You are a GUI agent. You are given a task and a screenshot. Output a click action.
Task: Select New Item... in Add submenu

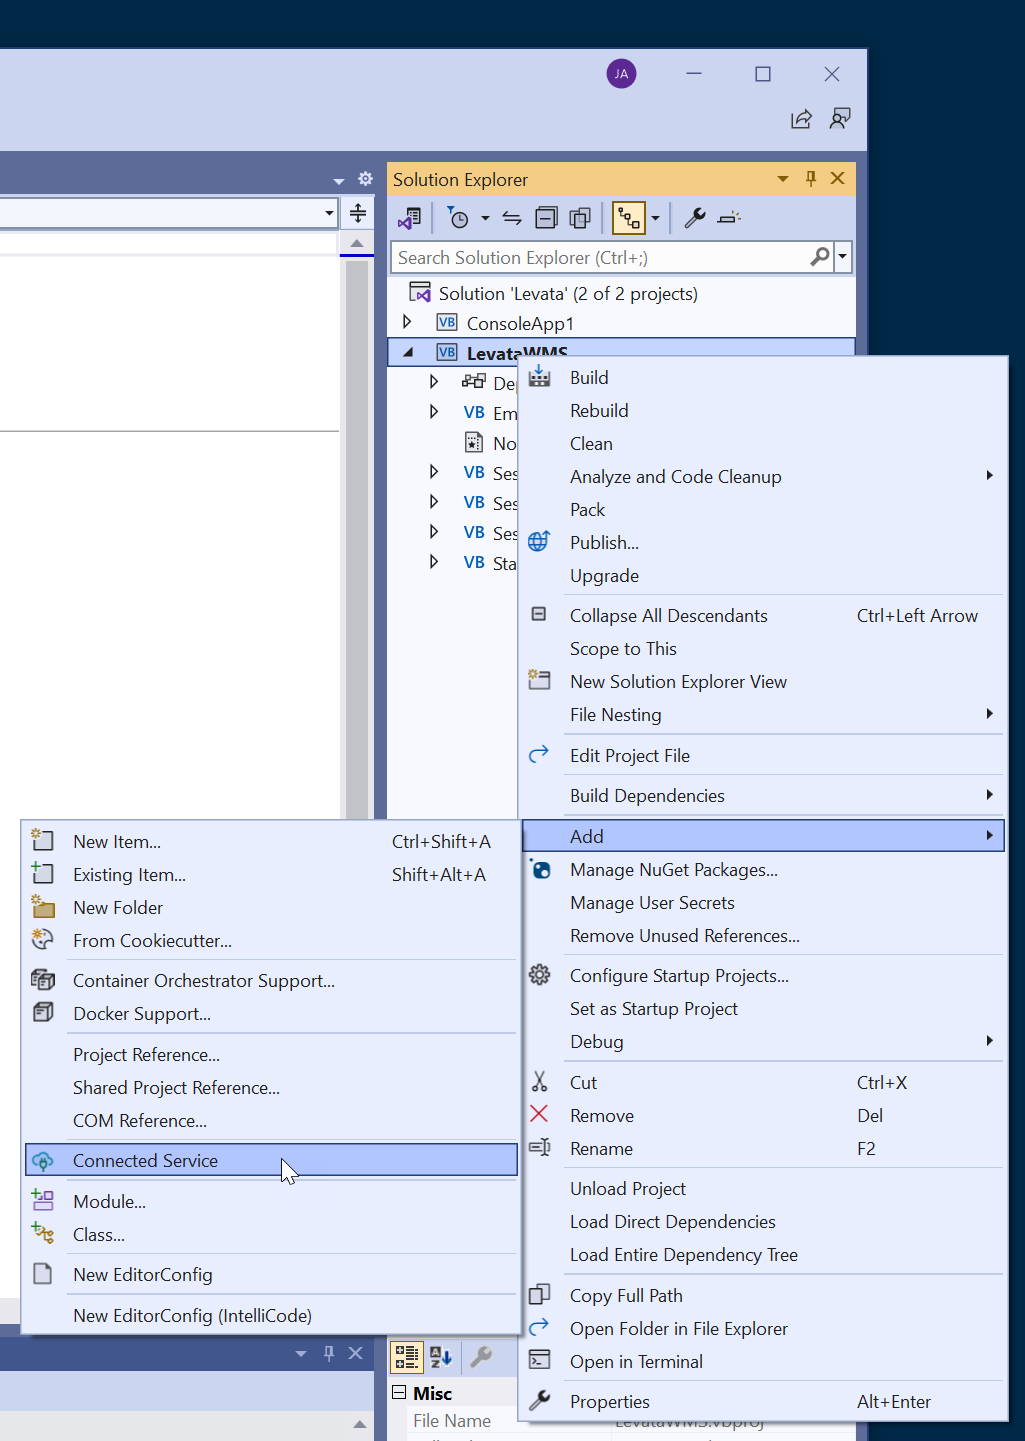point(271,841)
